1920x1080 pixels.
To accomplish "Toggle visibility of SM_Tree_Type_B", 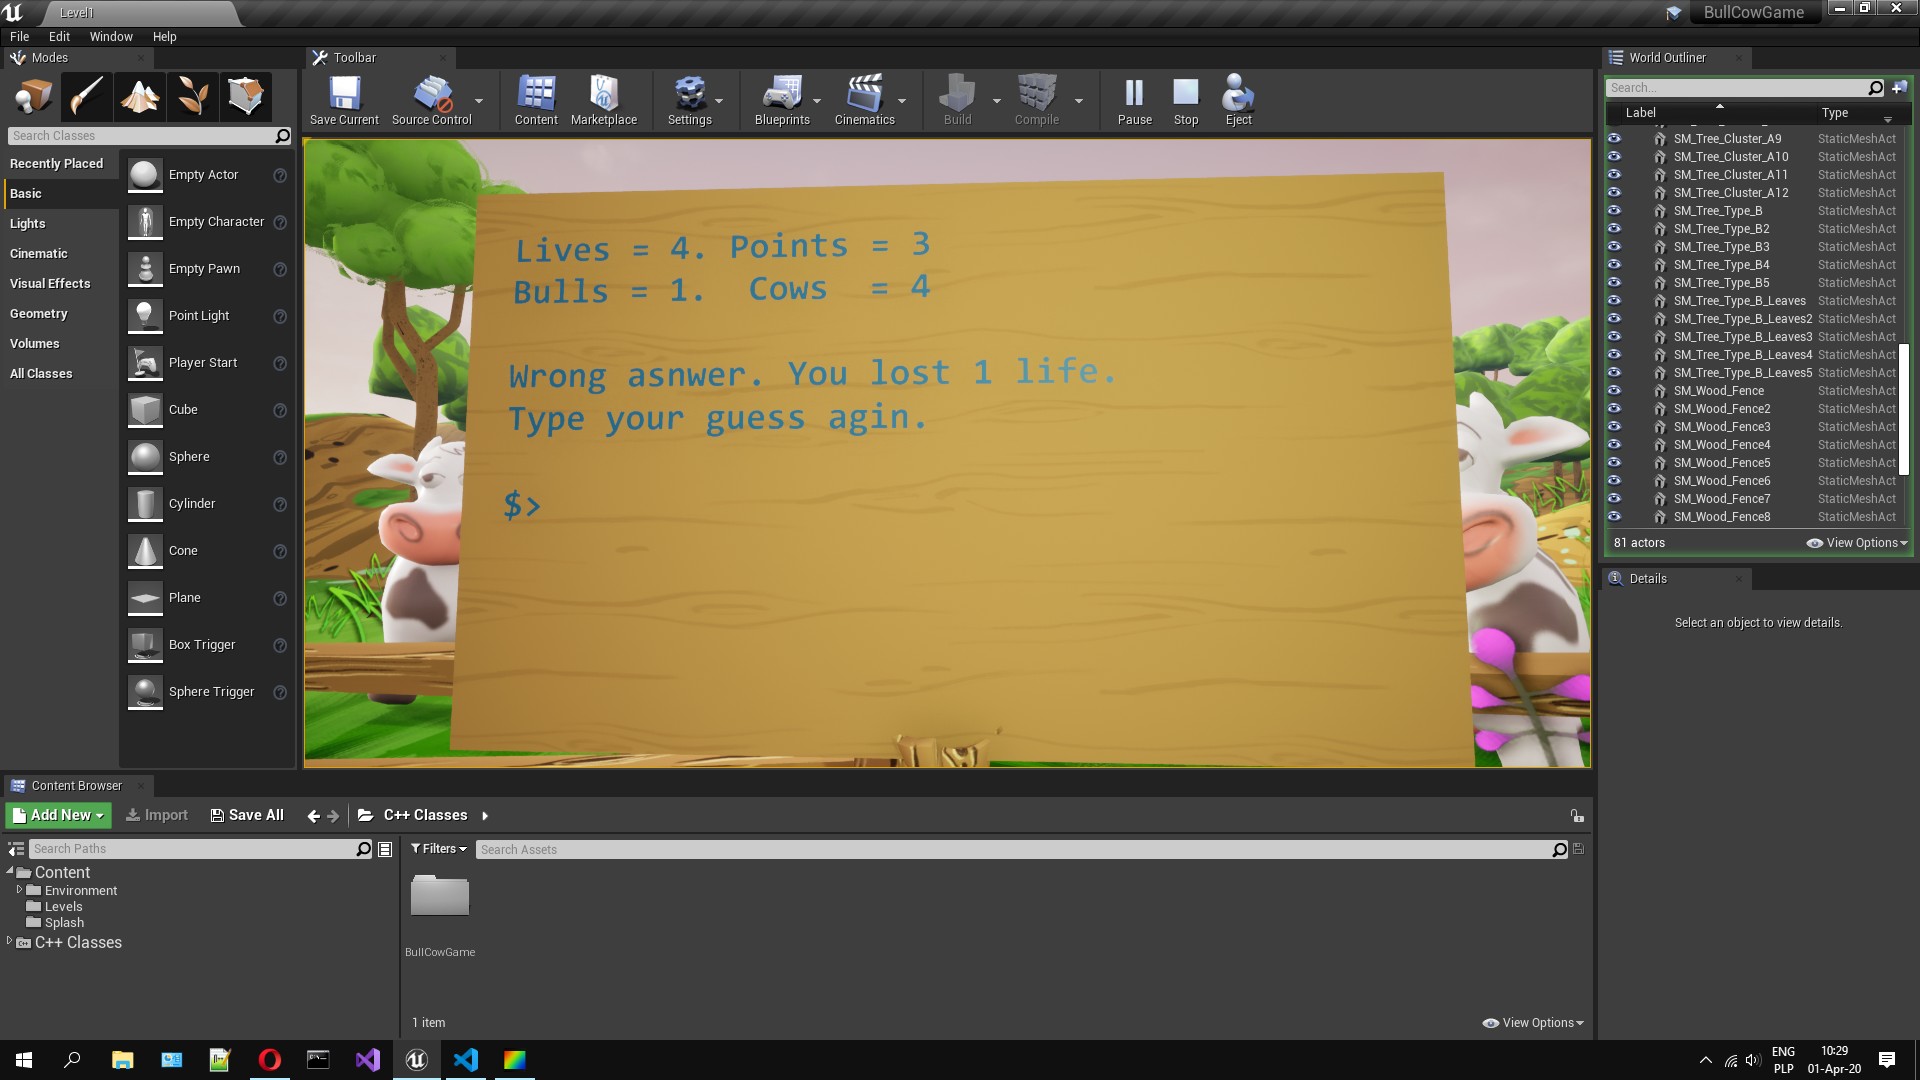I will coord(1616,210).
